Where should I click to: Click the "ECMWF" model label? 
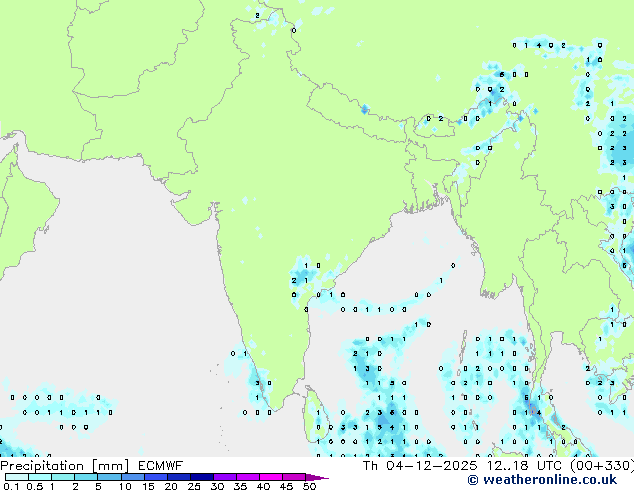[x=161, y=466]
